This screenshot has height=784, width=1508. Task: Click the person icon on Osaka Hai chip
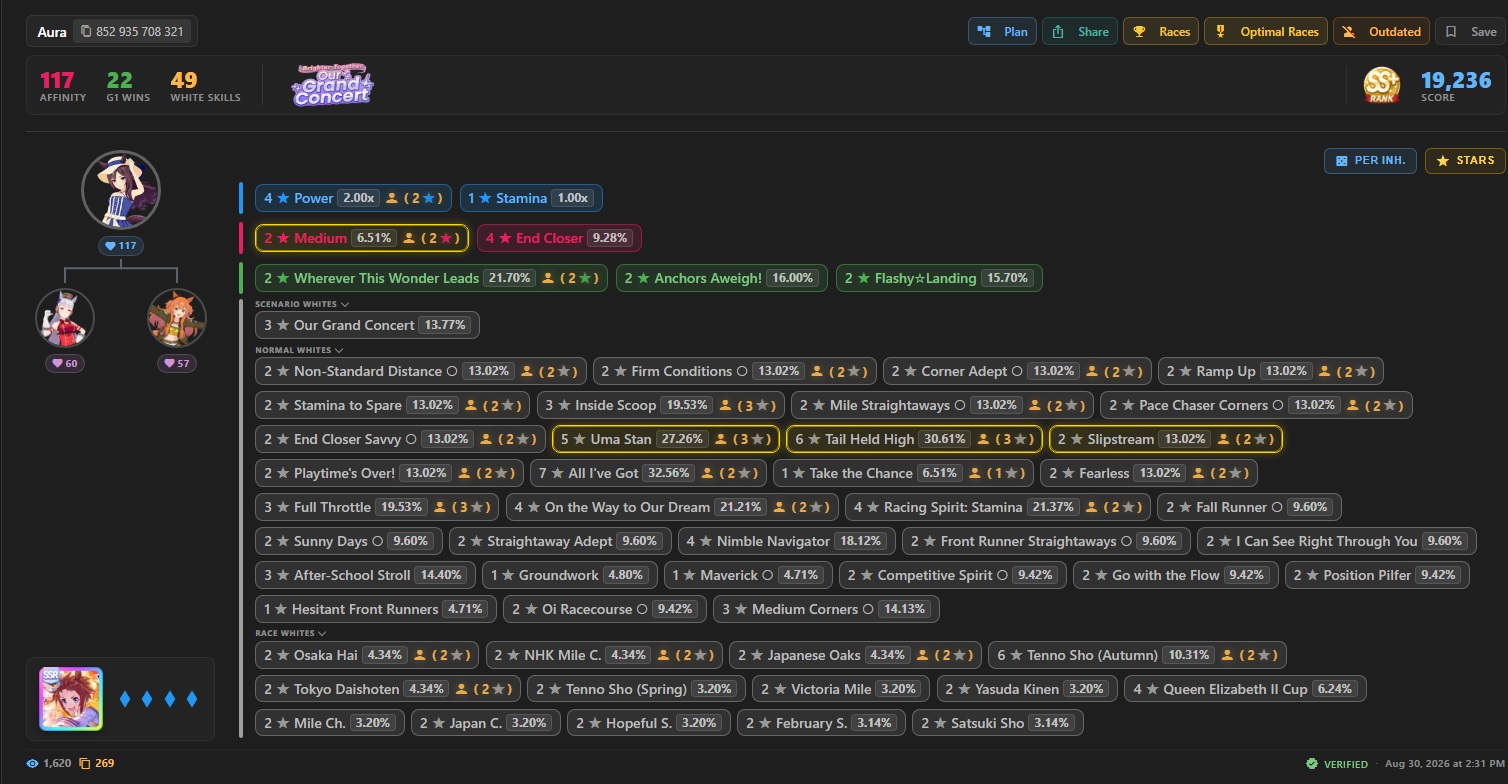420,655
